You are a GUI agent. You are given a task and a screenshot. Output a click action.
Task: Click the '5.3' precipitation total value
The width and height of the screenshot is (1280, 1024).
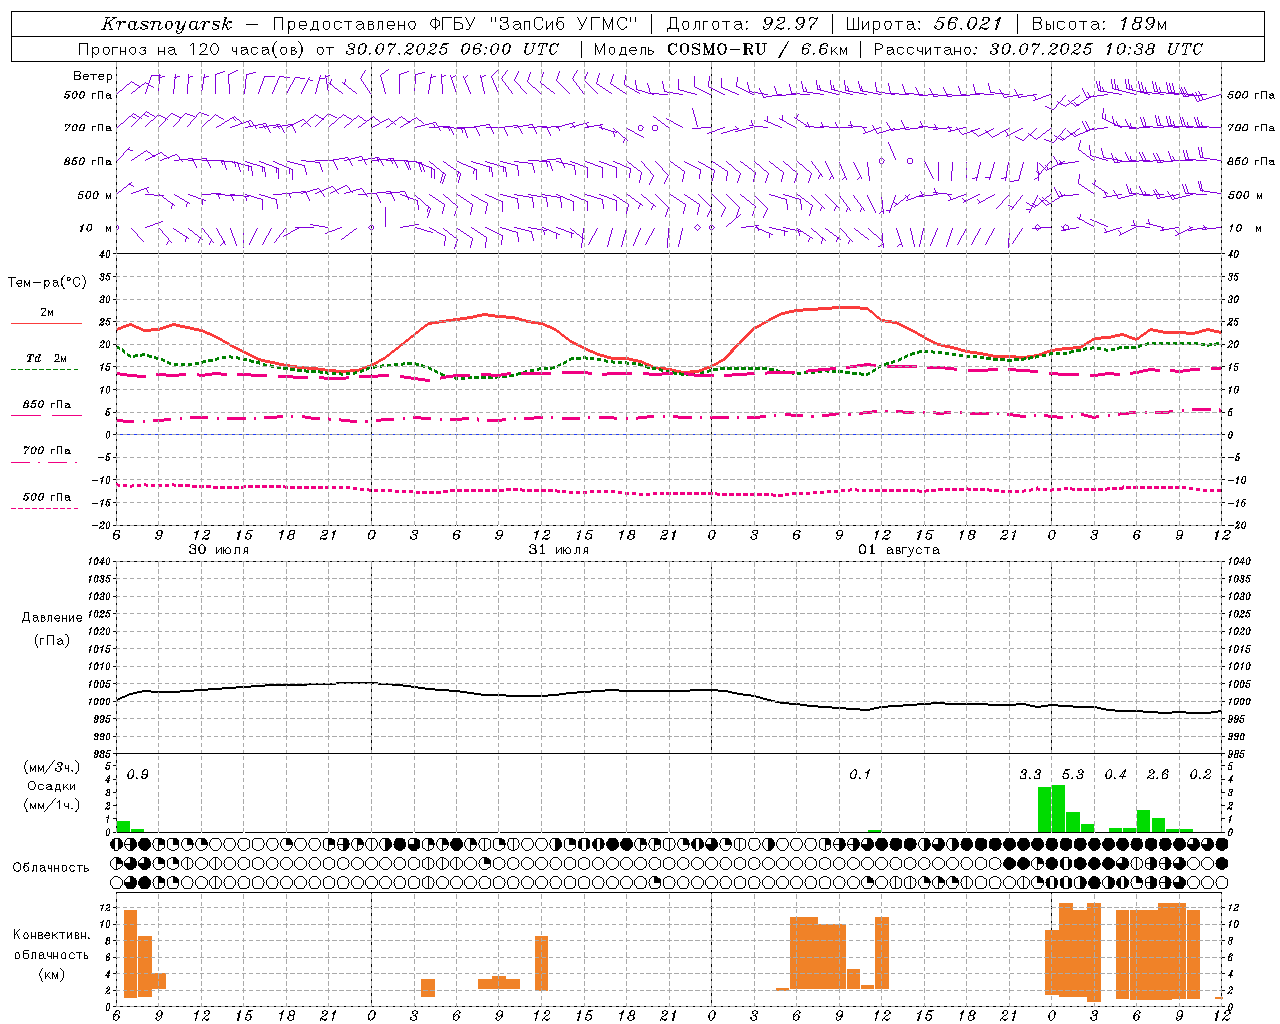pos(1073,775)
